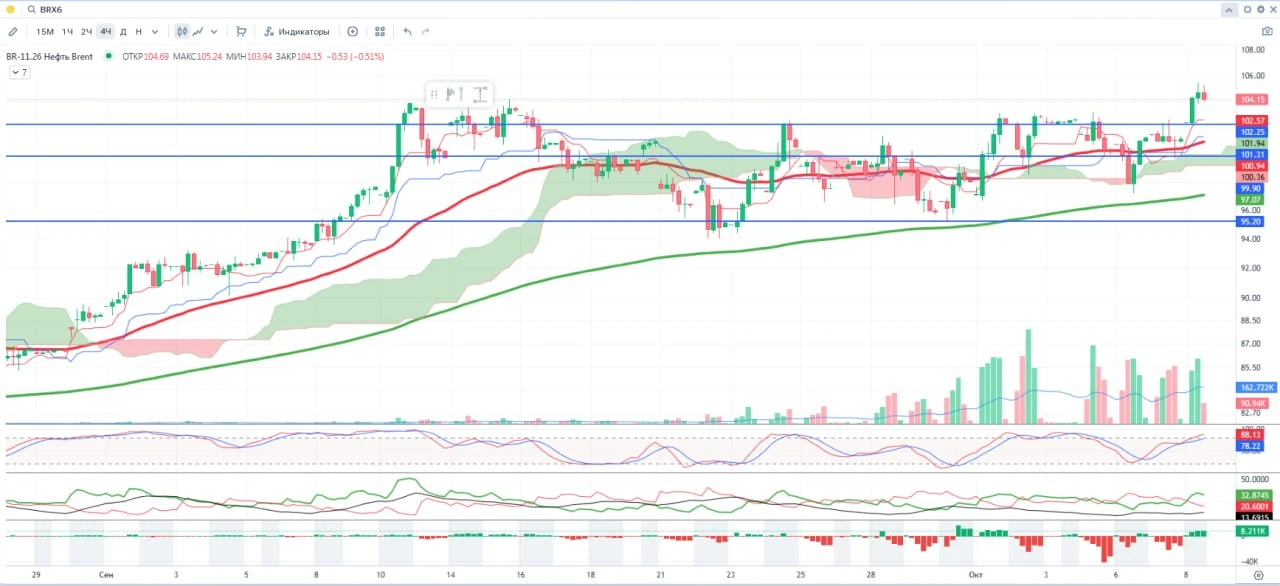Click the 108.00 price axis tick

point(1253,49)
